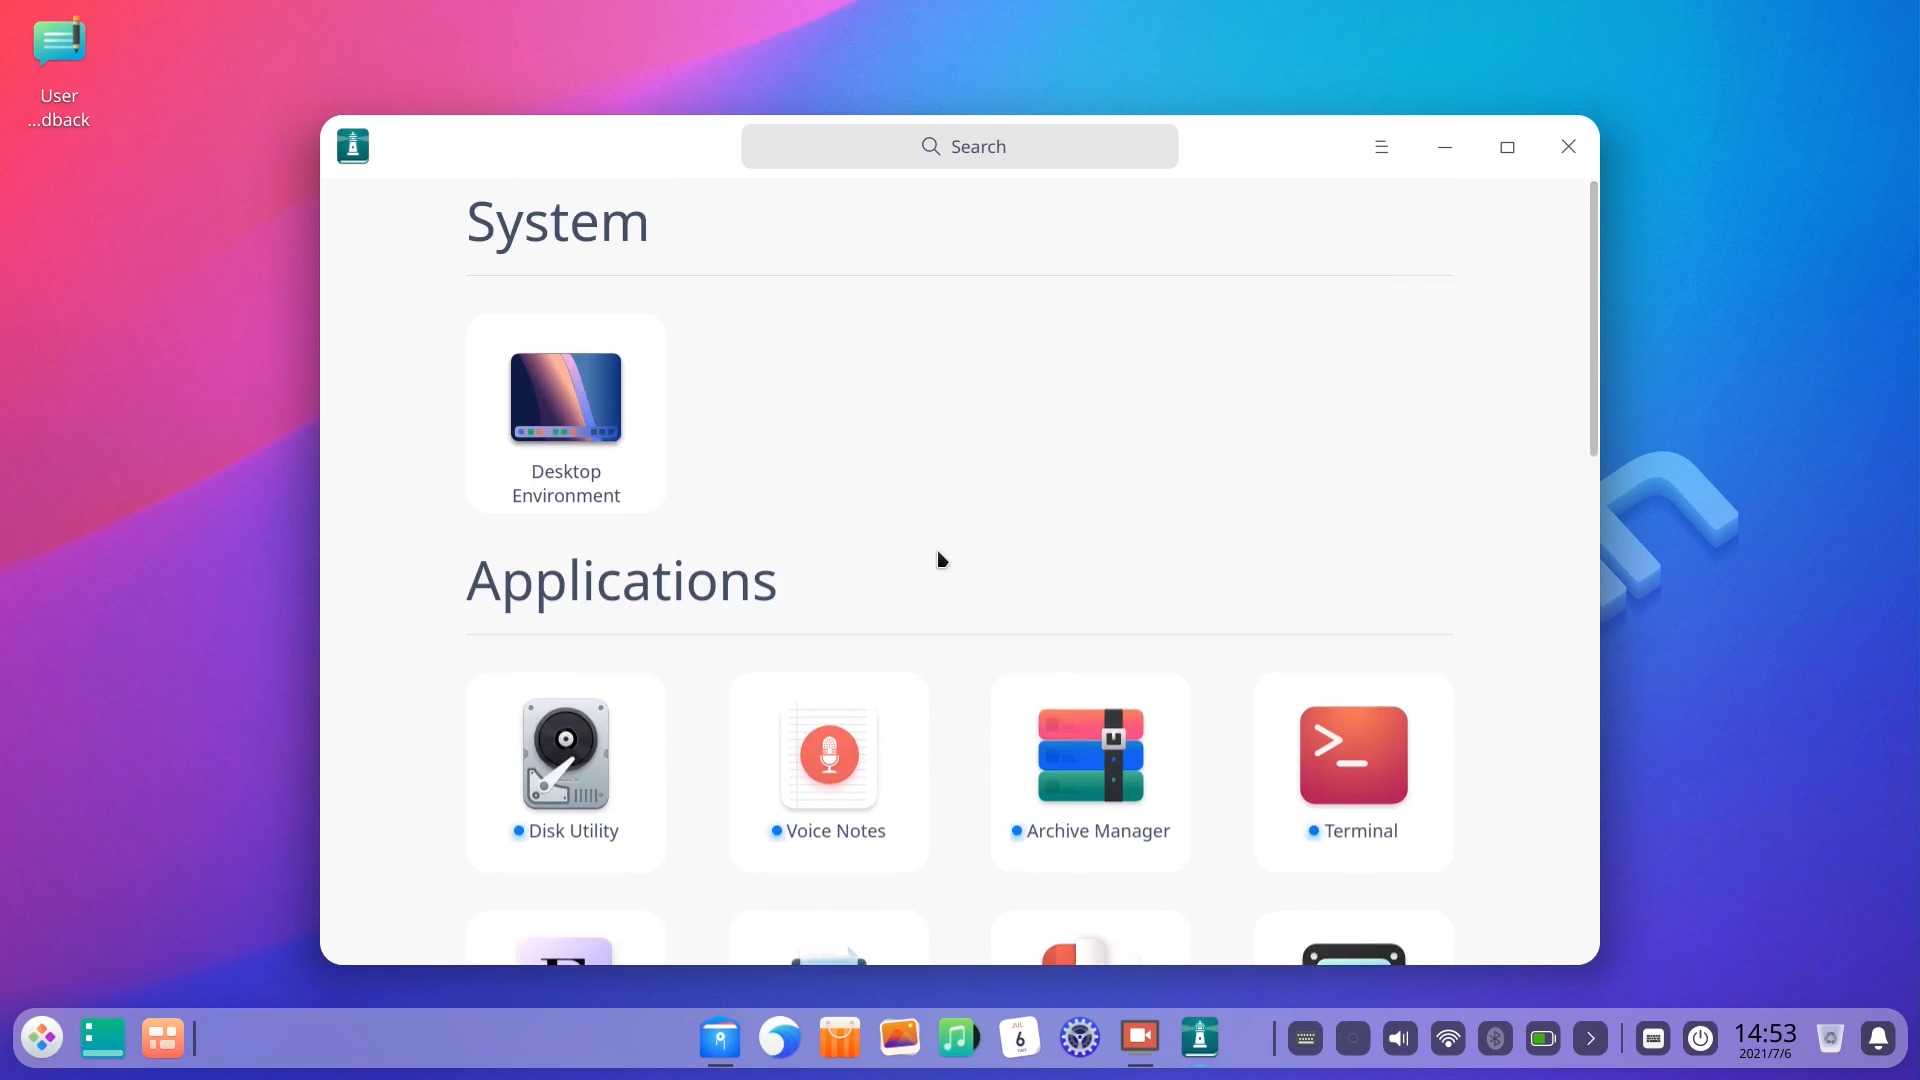The width and height of the screenshot is (1920, 1080).
Task: Click the multitasking view dock icon
Action: [162, 1039]
